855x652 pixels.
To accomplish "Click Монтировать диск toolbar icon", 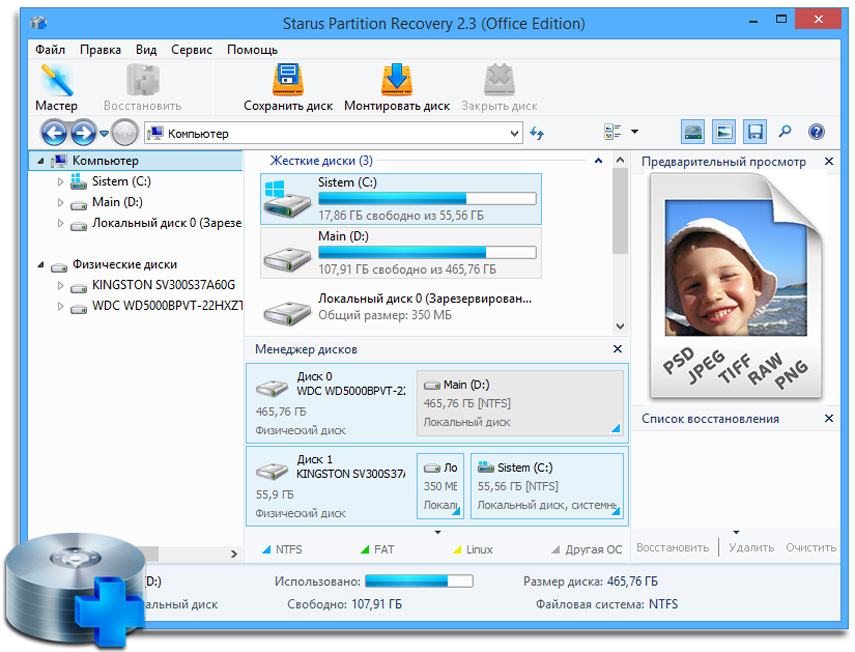I will tap(396, 88).
